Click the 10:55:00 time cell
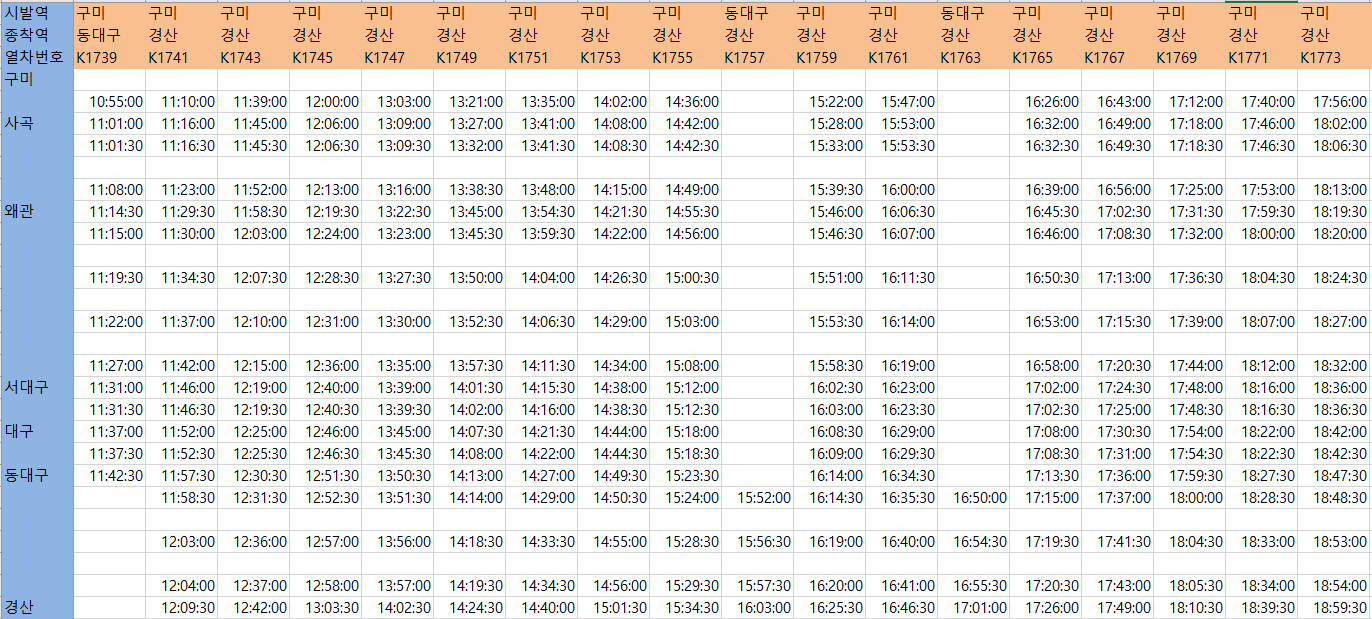 (x=110, y=101)
